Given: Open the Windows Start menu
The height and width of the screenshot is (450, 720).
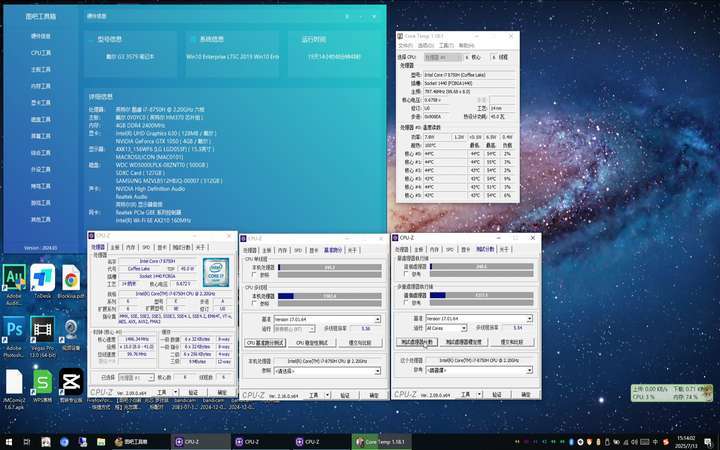Looking at the screenshot, I should 8,442.
